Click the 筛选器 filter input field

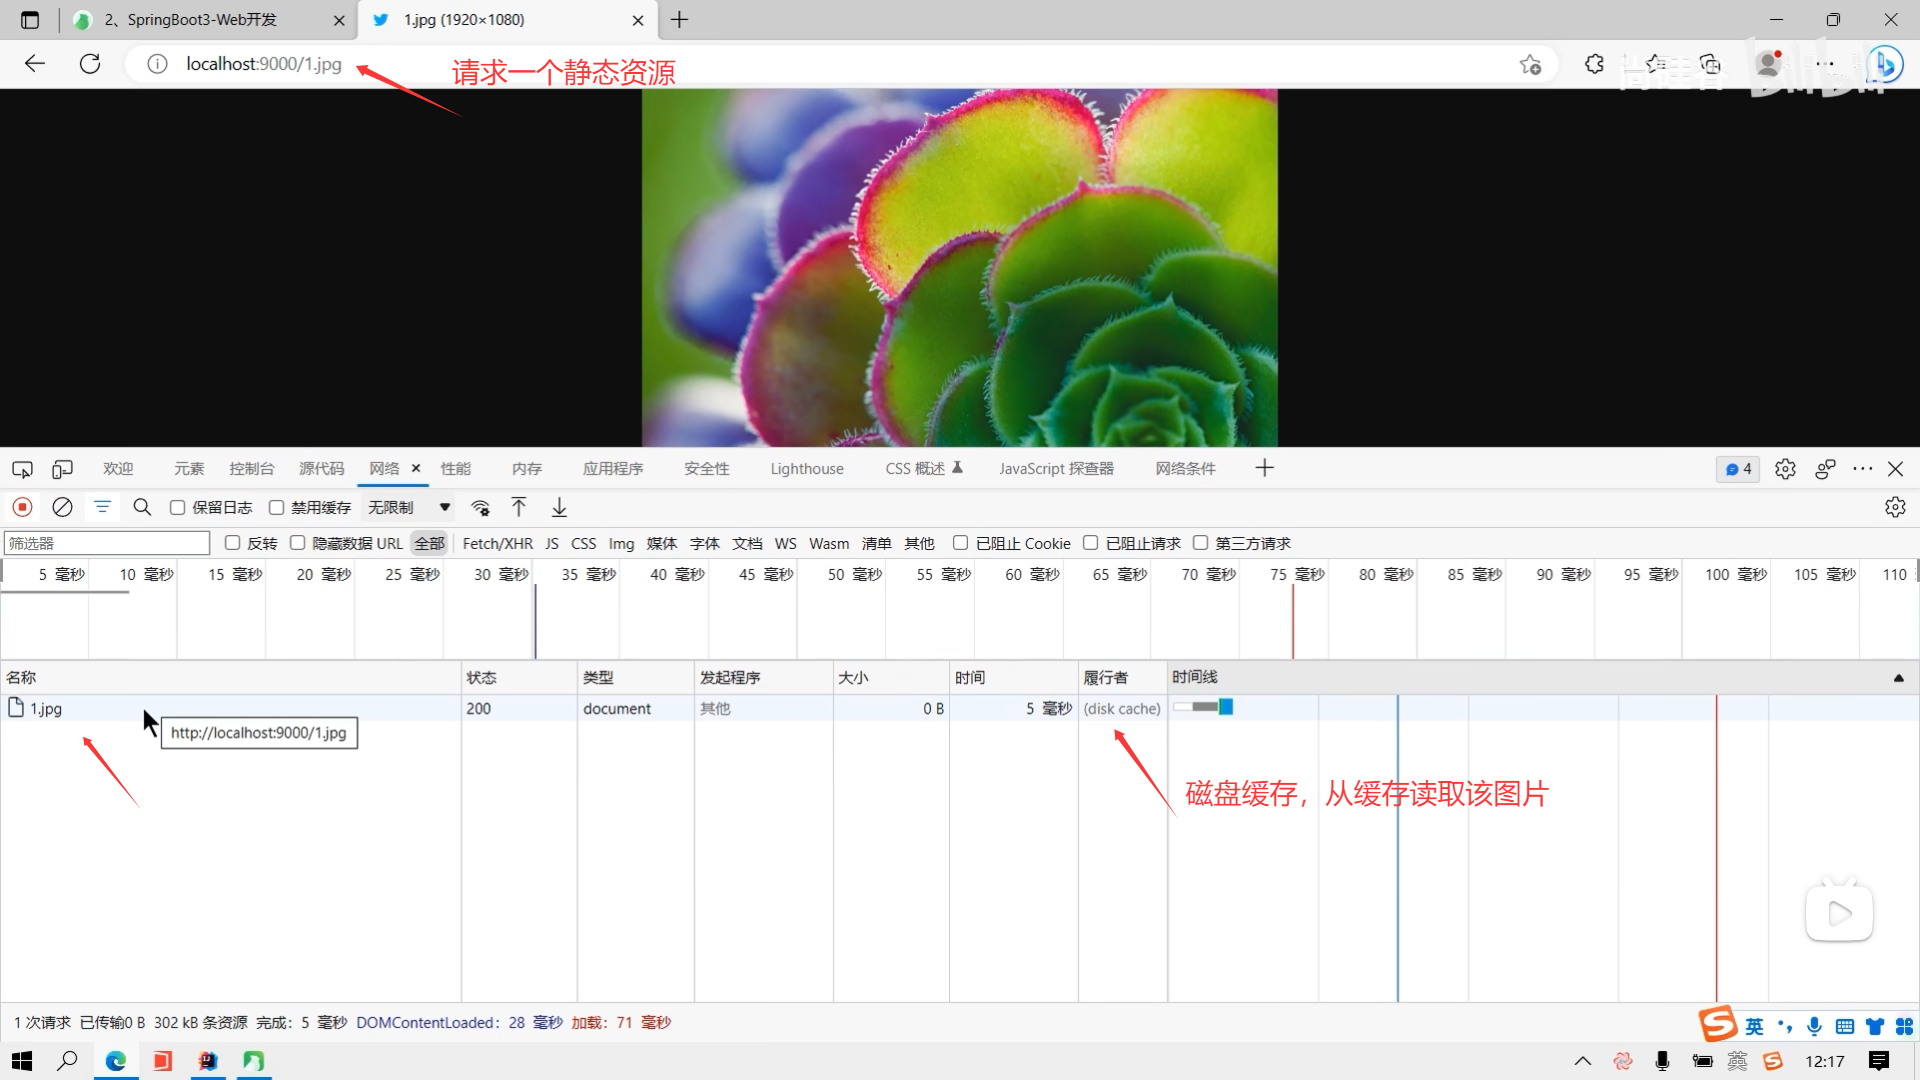tap(107, 543)
